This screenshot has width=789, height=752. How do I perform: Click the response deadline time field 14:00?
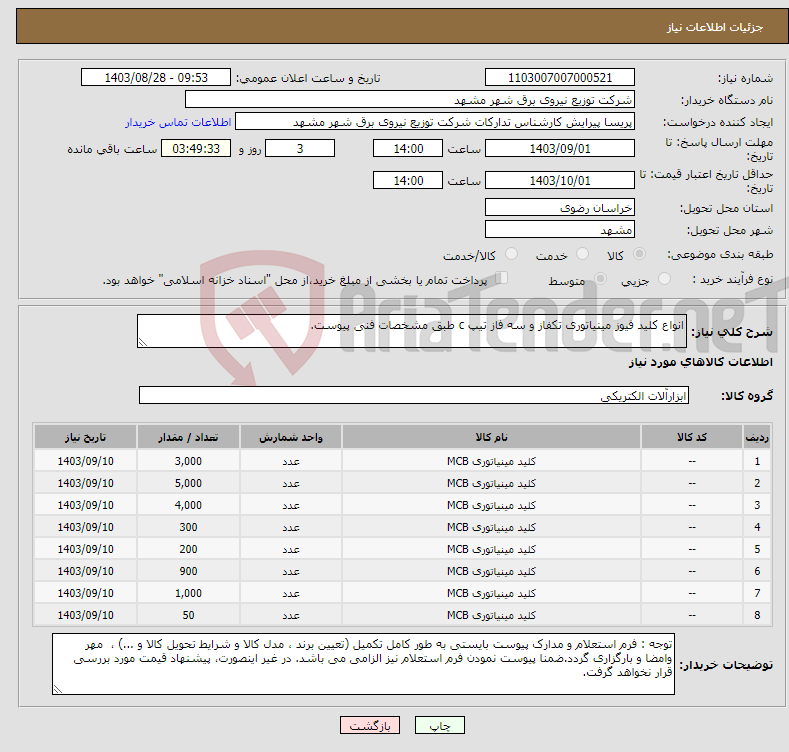click(408, 148)
